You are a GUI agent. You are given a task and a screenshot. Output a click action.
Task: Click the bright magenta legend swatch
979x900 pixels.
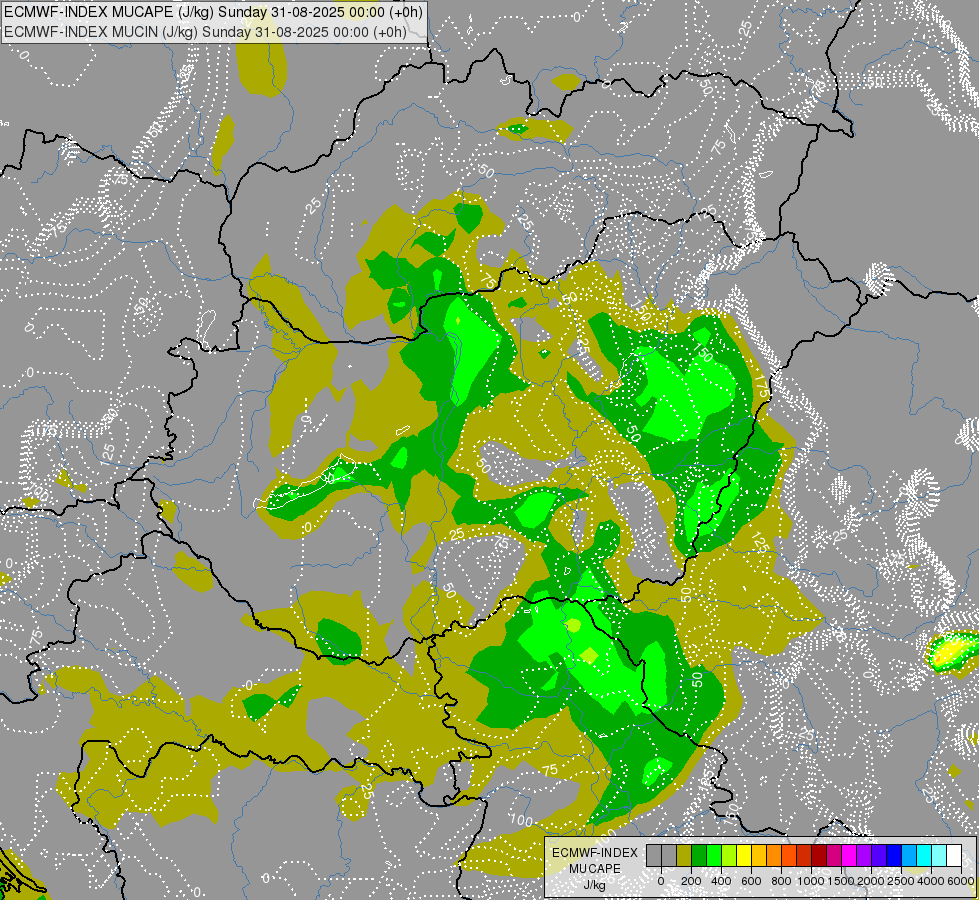[849, 855]
